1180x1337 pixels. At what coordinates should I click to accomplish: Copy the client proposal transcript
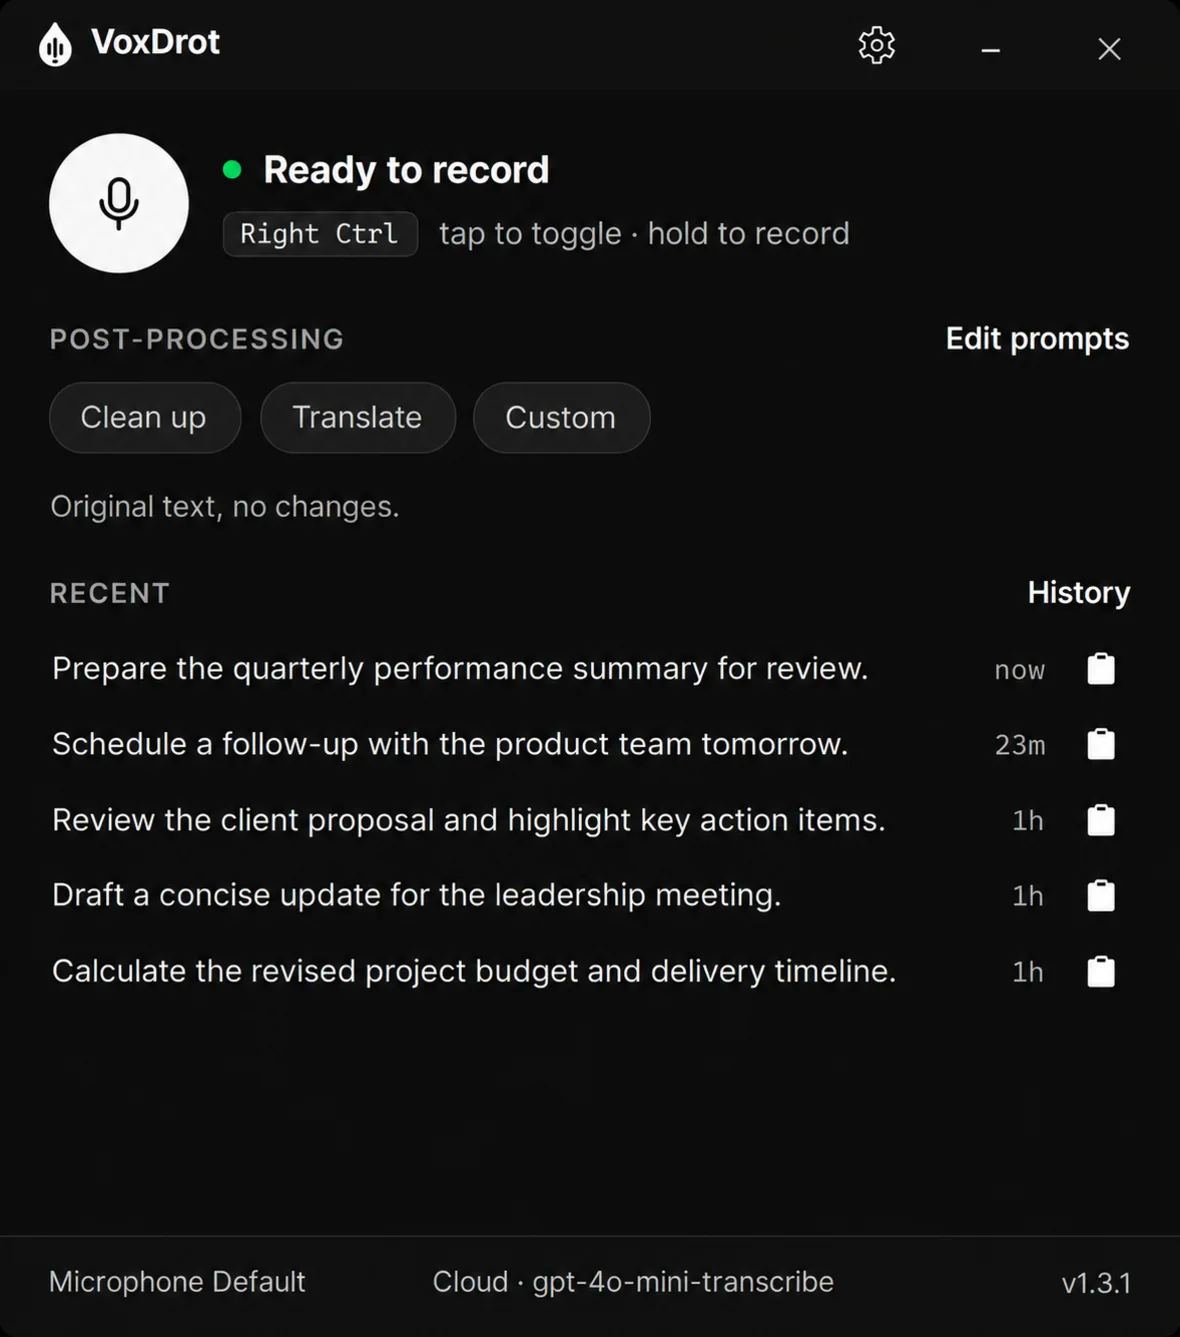[1101, 820]
